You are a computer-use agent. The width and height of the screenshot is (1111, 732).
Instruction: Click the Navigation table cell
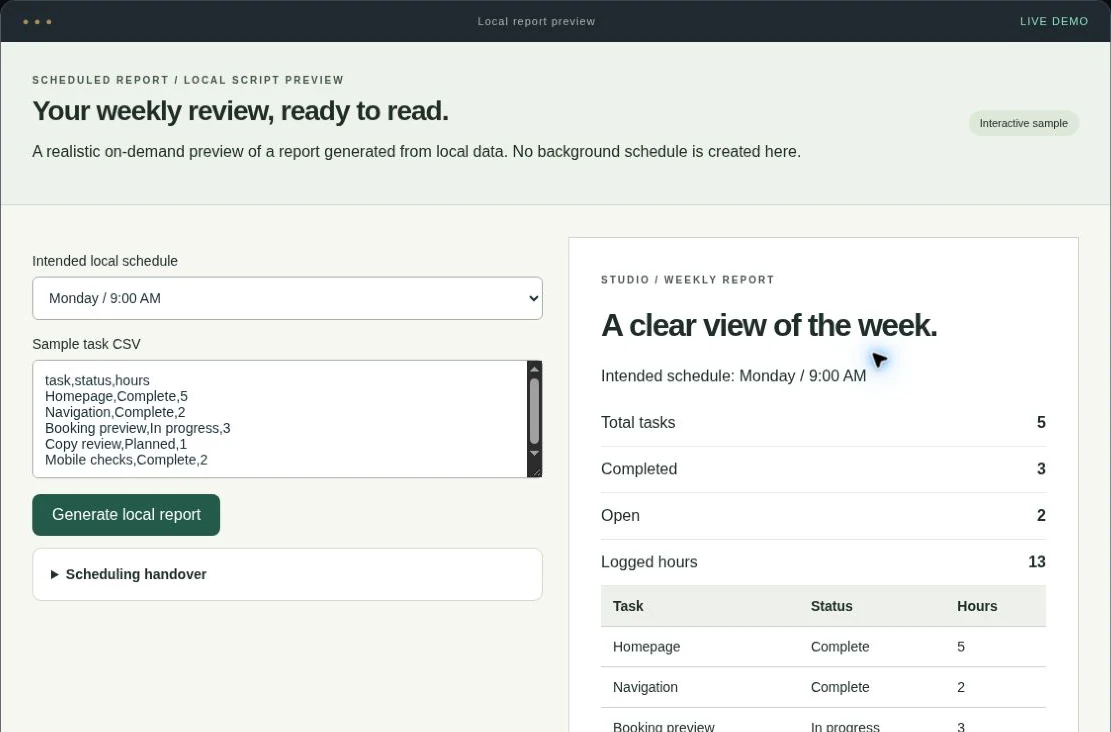[x=645, y=687]
